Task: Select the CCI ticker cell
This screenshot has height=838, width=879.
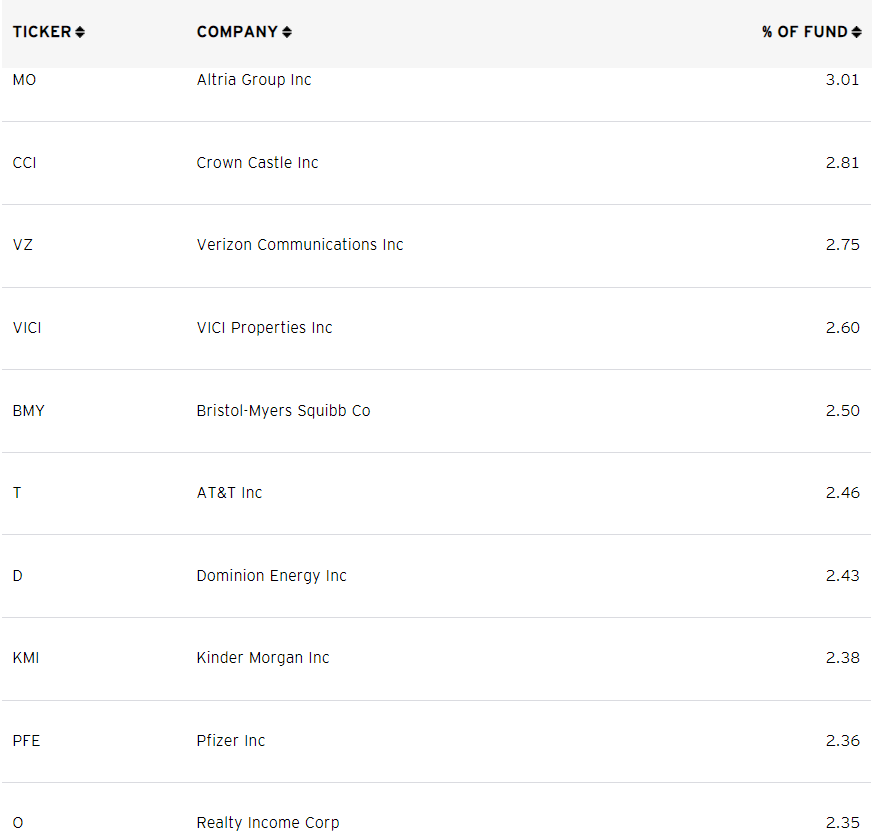Action: (24, 163)
